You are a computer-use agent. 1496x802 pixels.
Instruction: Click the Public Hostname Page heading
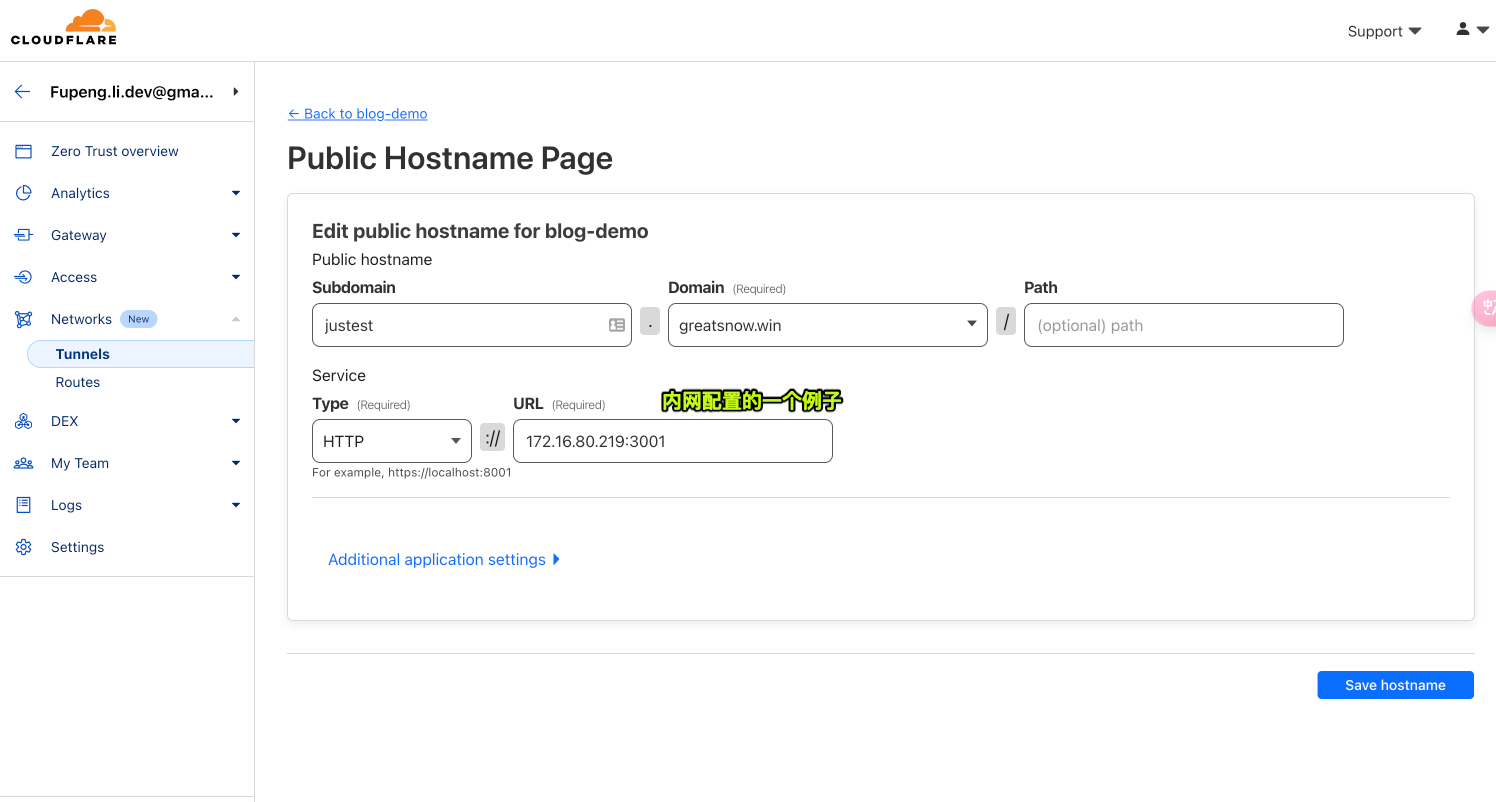click(450, 158)
